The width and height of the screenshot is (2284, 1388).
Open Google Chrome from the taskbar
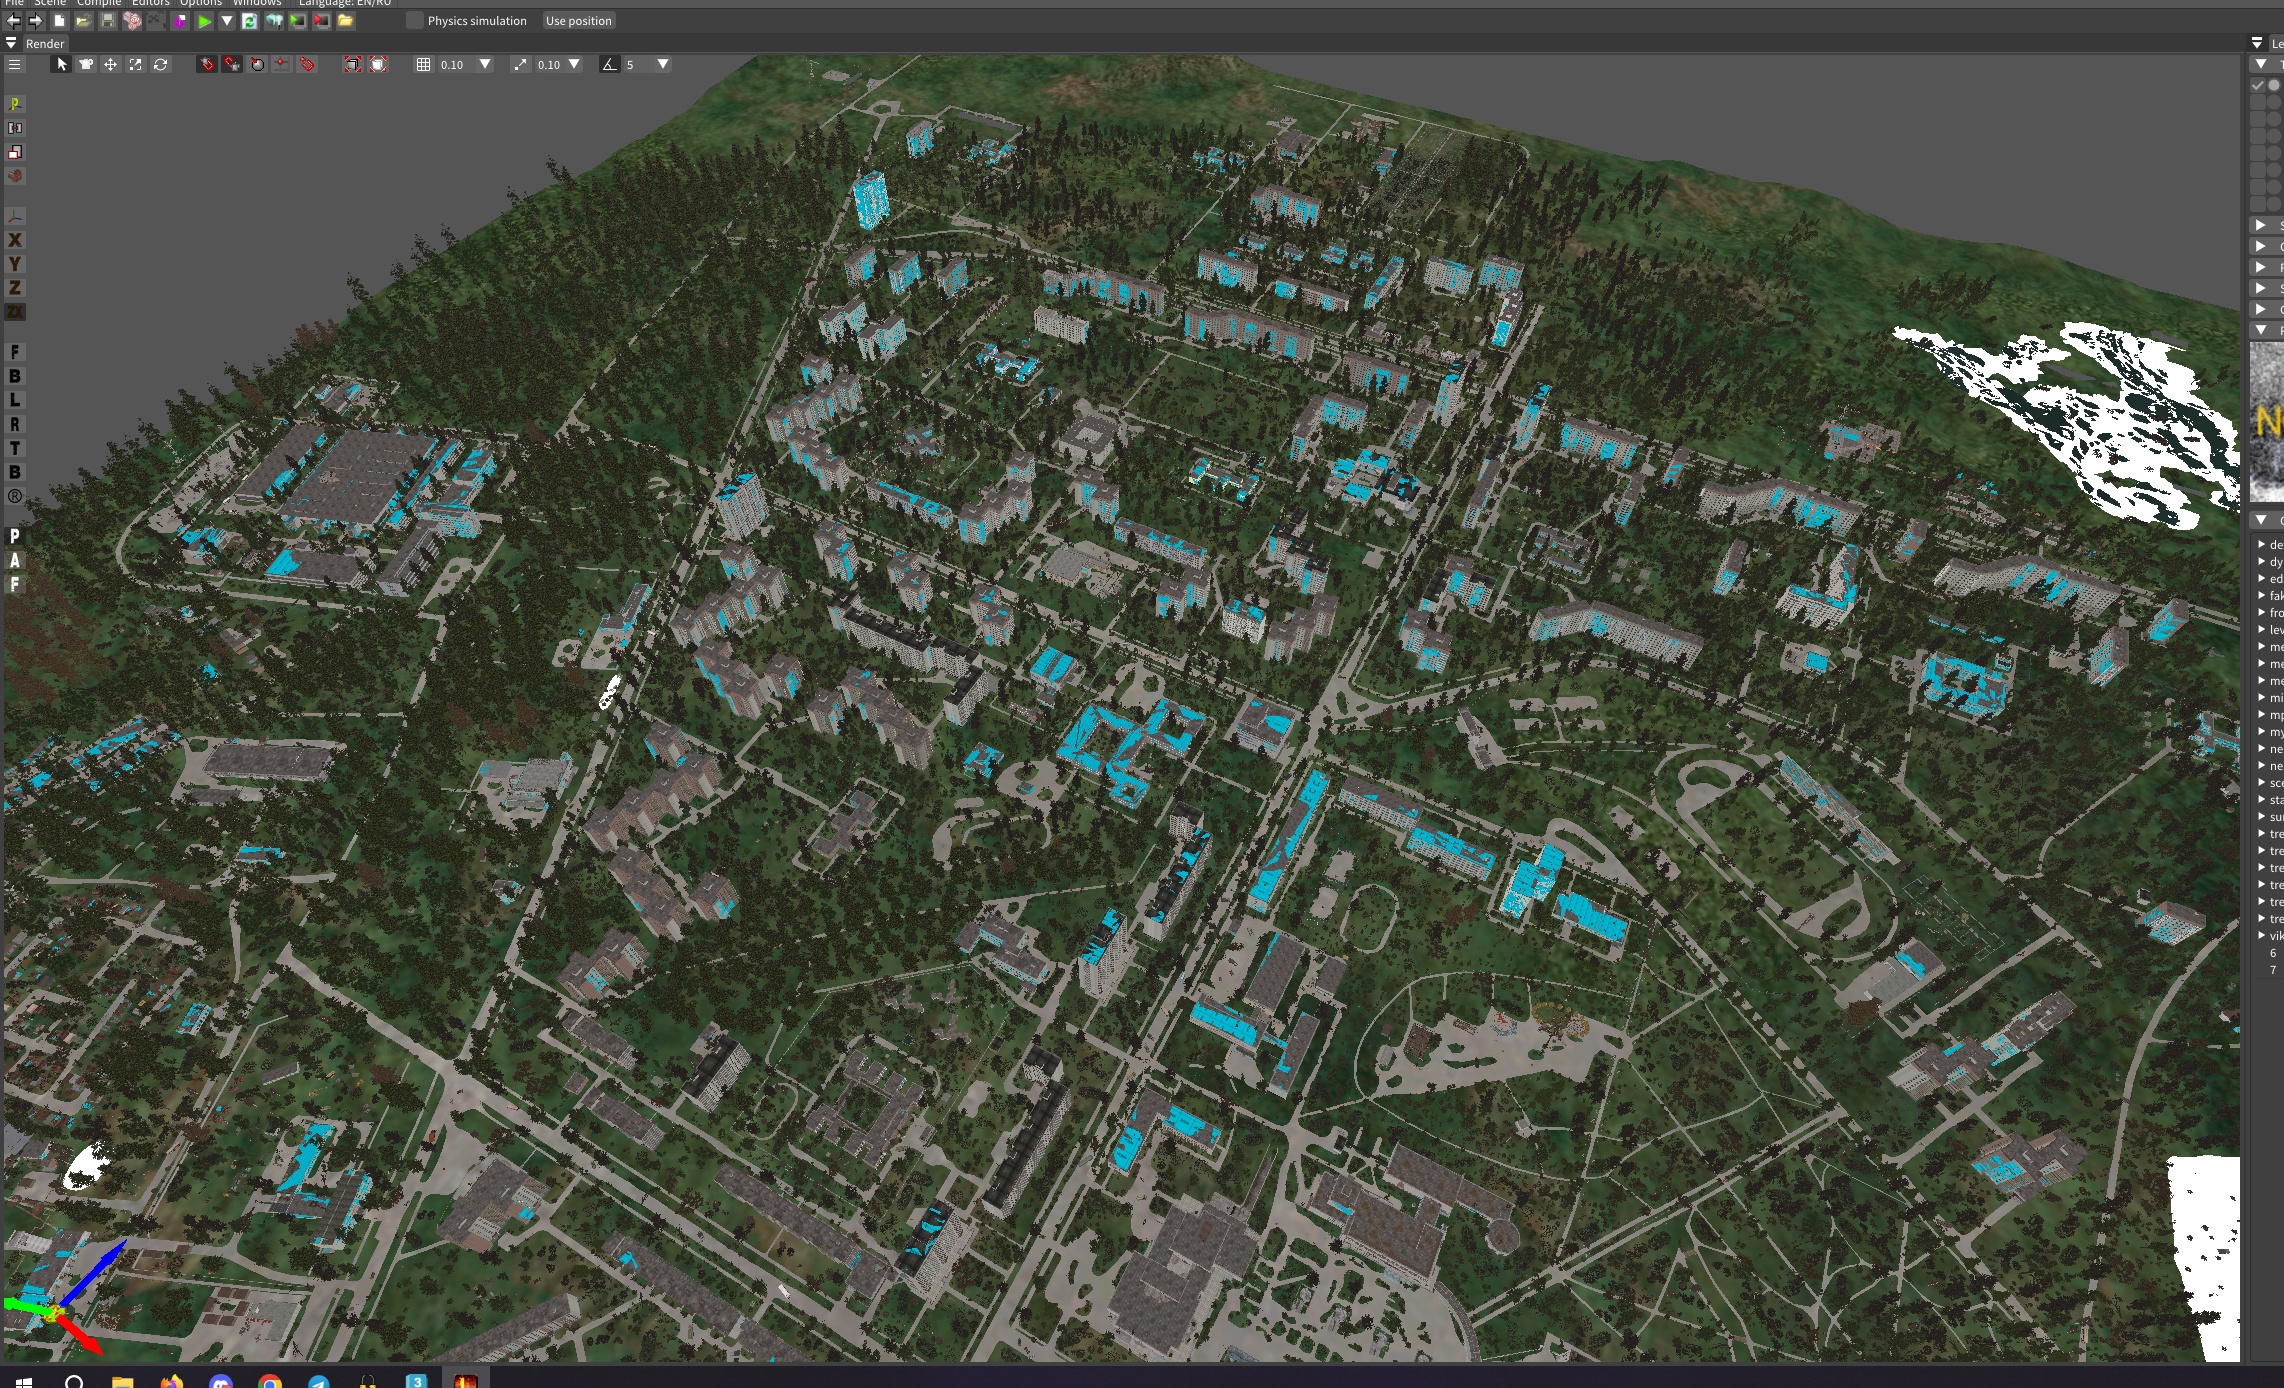point(270,1381)
